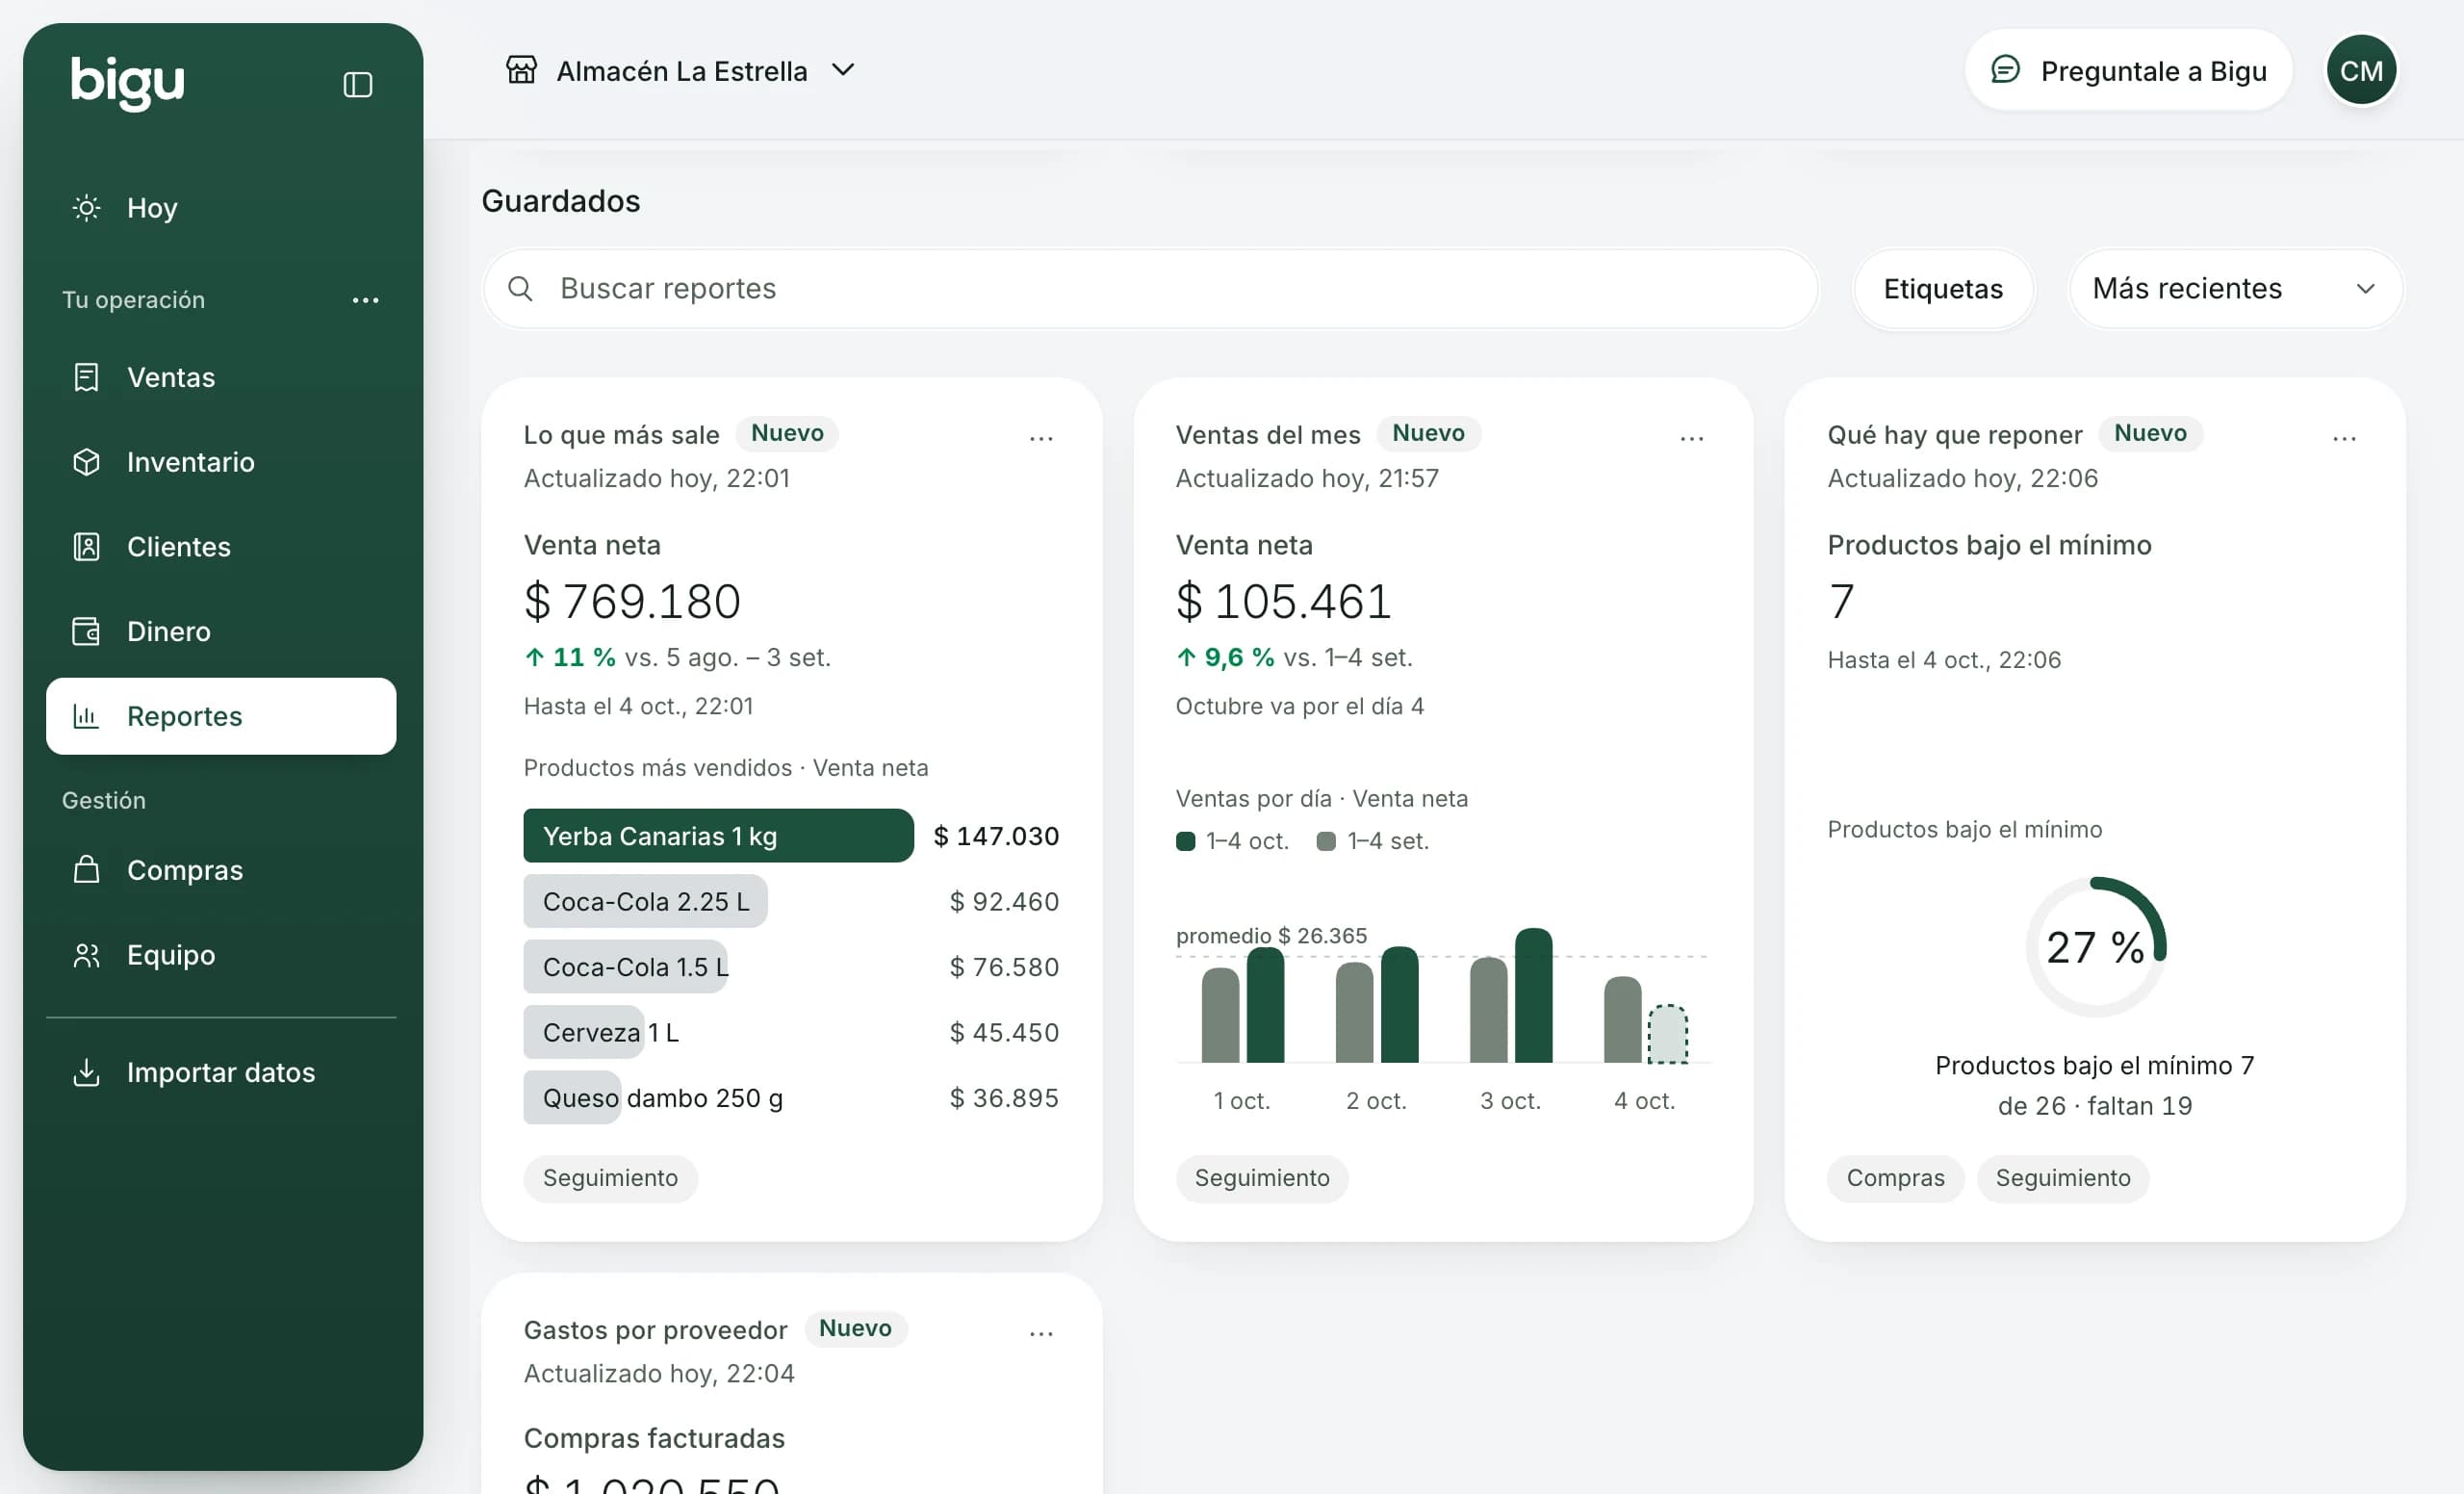Open Inventario section
This screenshot has height=1494, width=2464.
tap(221, 462)
